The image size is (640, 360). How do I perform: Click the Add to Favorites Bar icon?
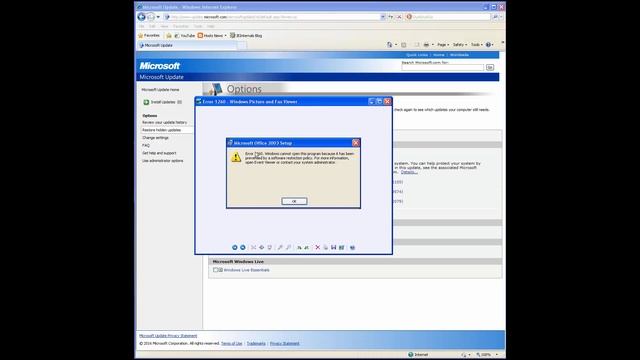pos(169,36)
